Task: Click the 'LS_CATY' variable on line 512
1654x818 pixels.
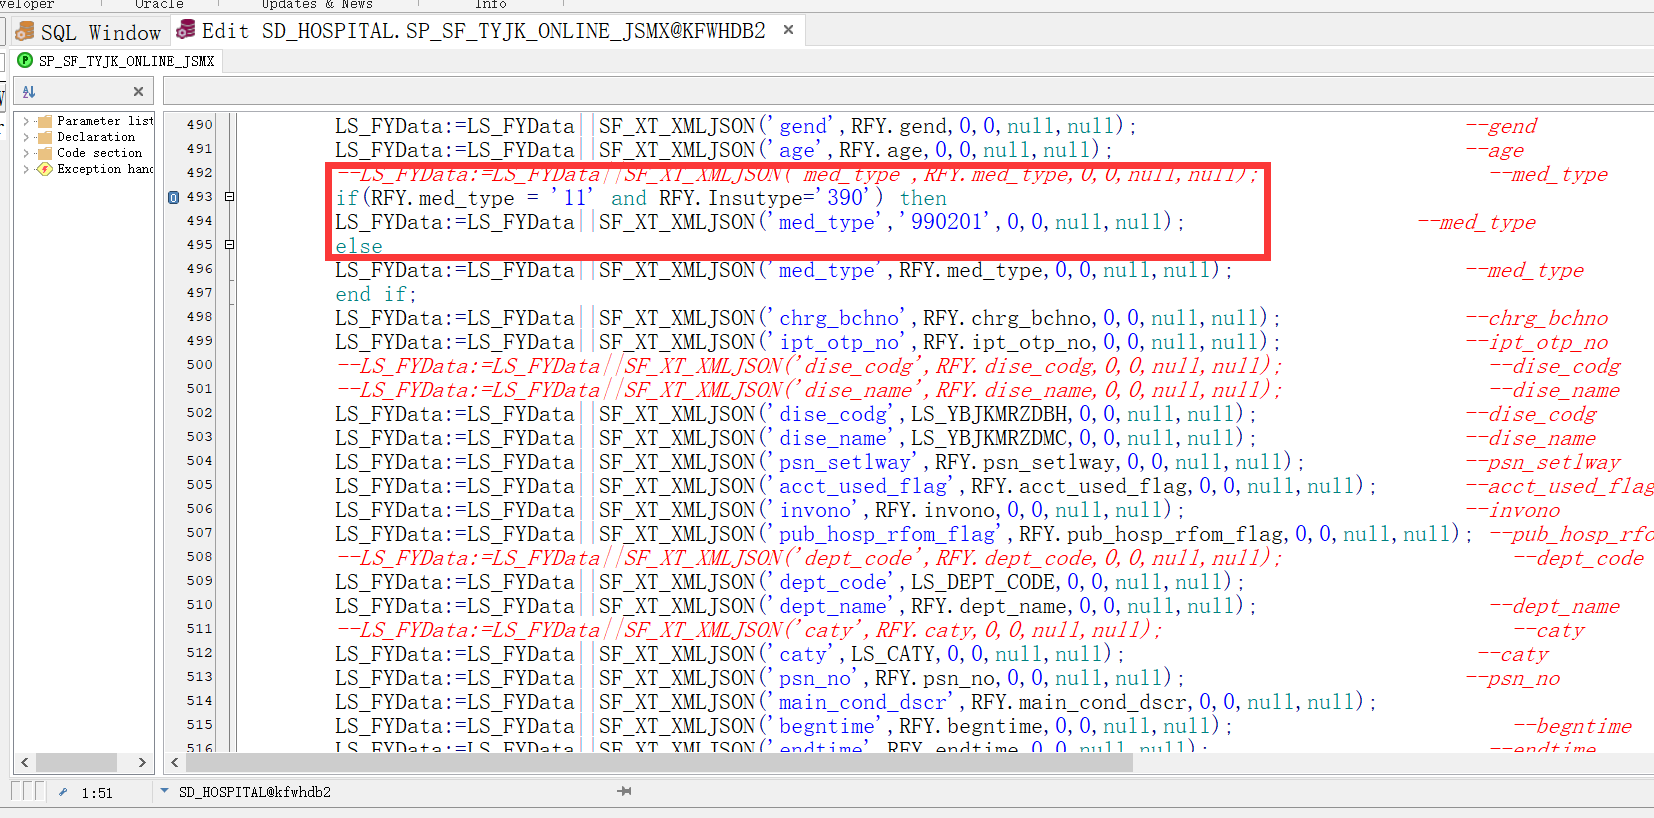Action: coord(893,654)
